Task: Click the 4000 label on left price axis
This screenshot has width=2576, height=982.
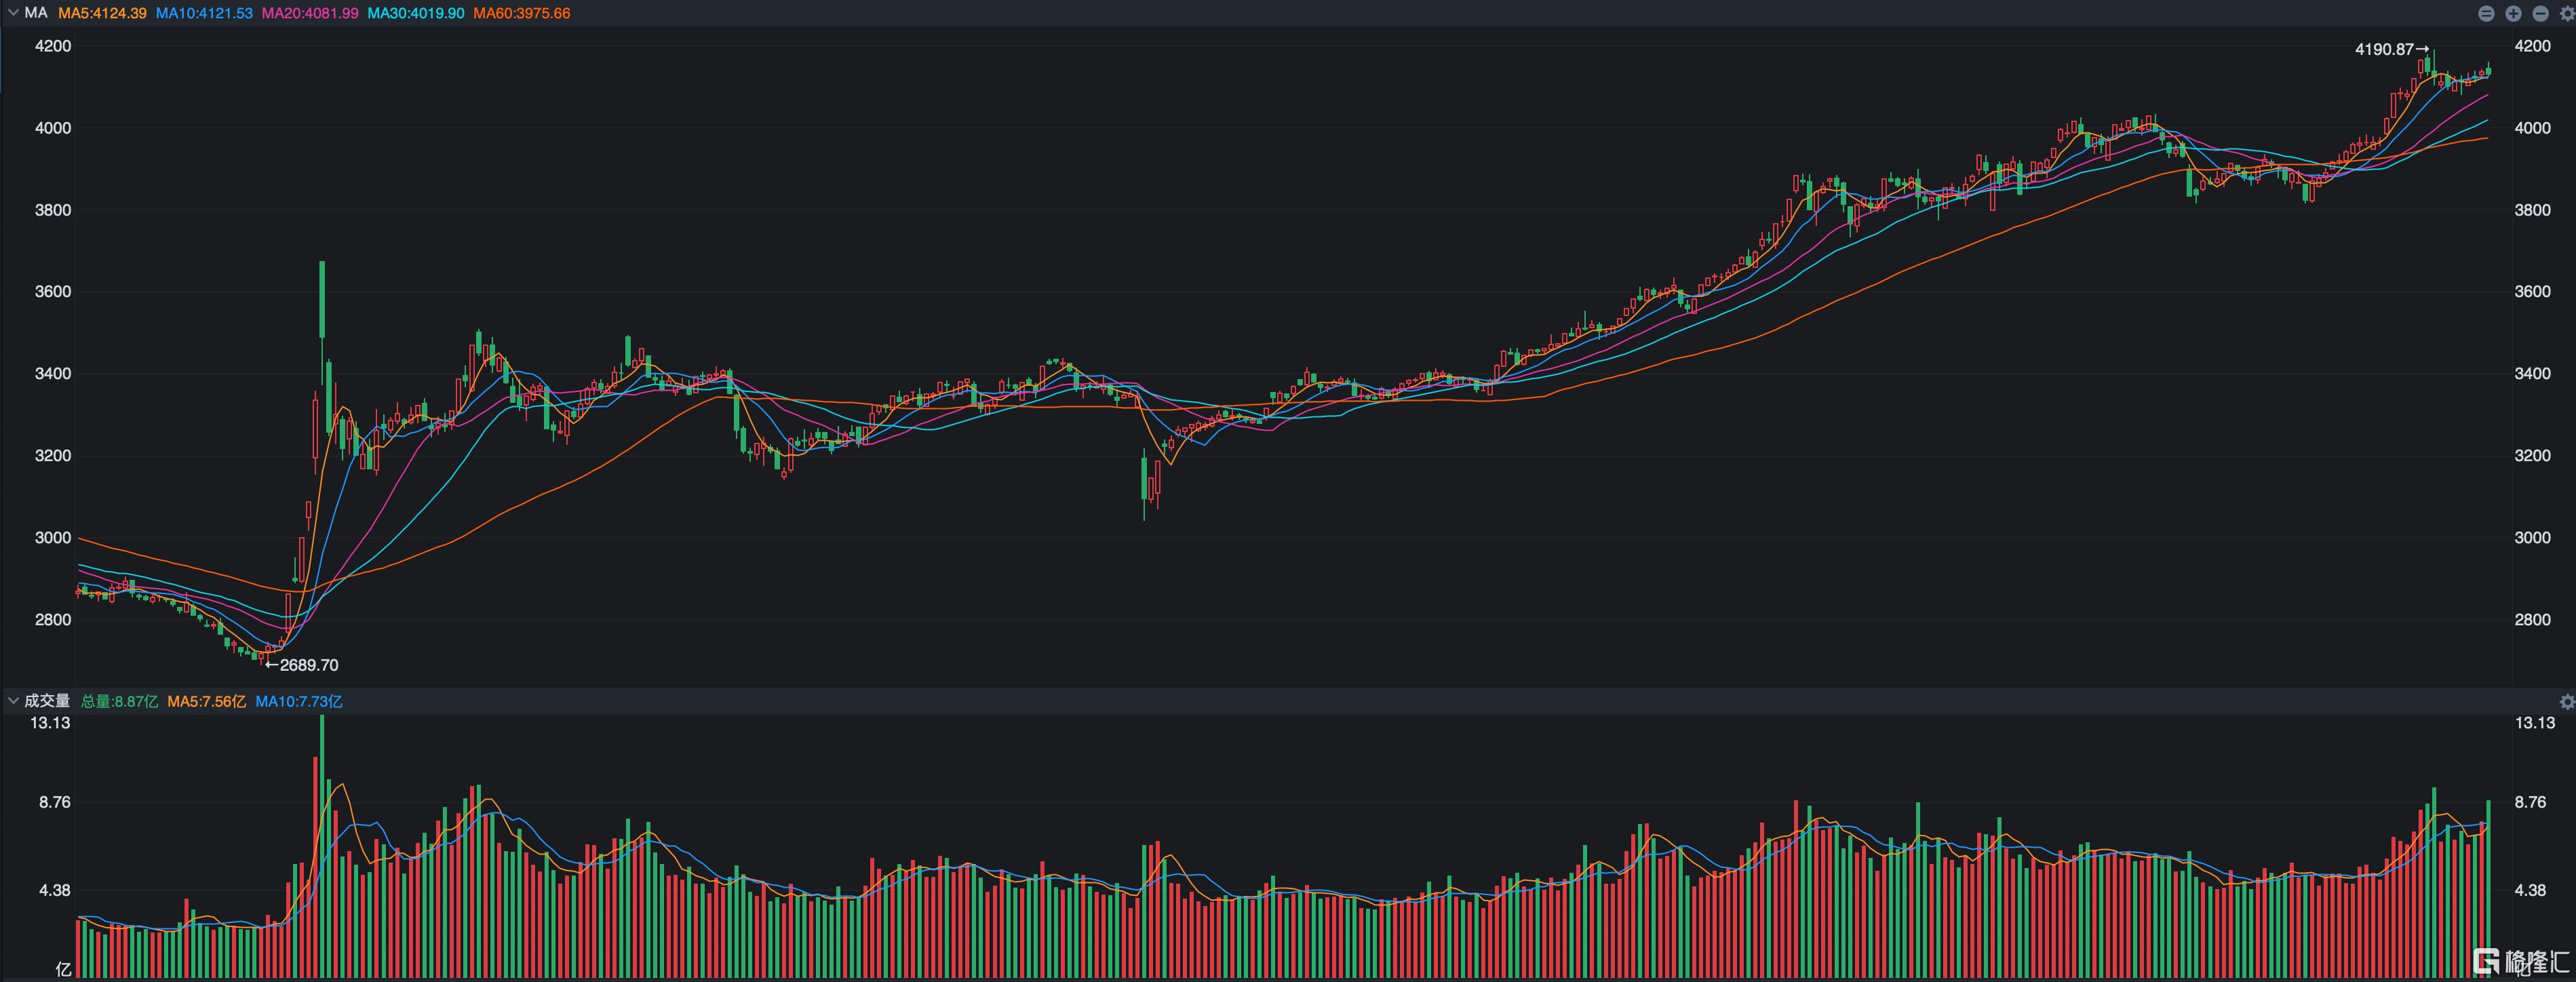Action: [x=53, y=128]
